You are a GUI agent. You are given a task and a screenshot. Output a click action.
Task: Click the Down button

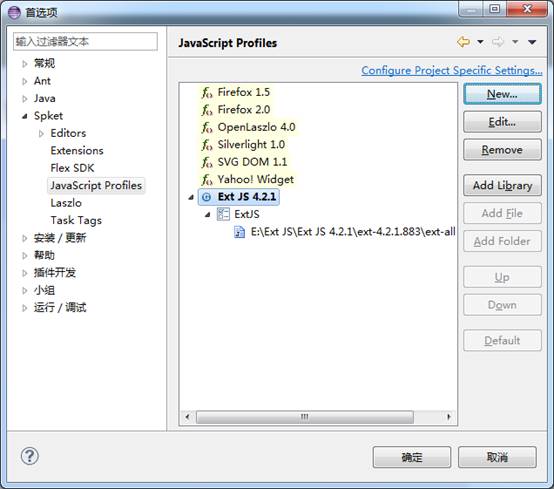(x=502, y=305)
